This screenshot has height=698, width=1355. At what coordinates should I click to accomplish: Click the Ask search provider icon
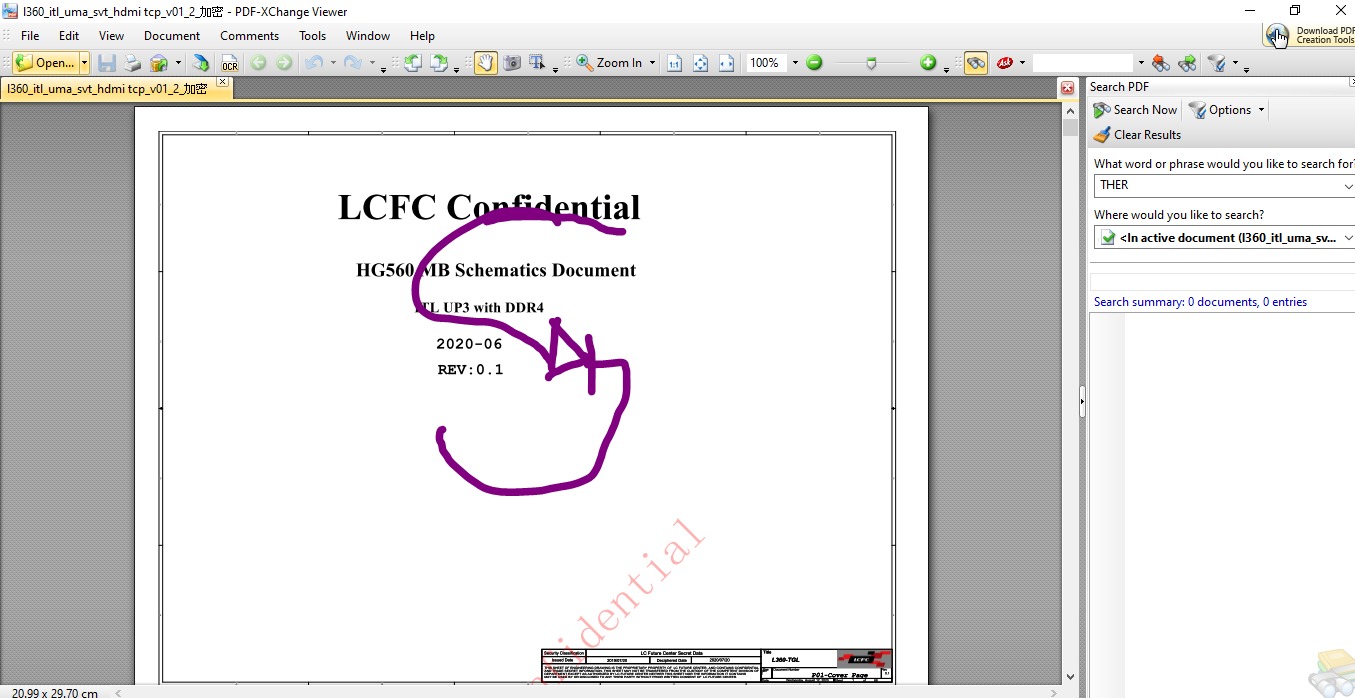pyautogui.click(x=1004, y=63)
